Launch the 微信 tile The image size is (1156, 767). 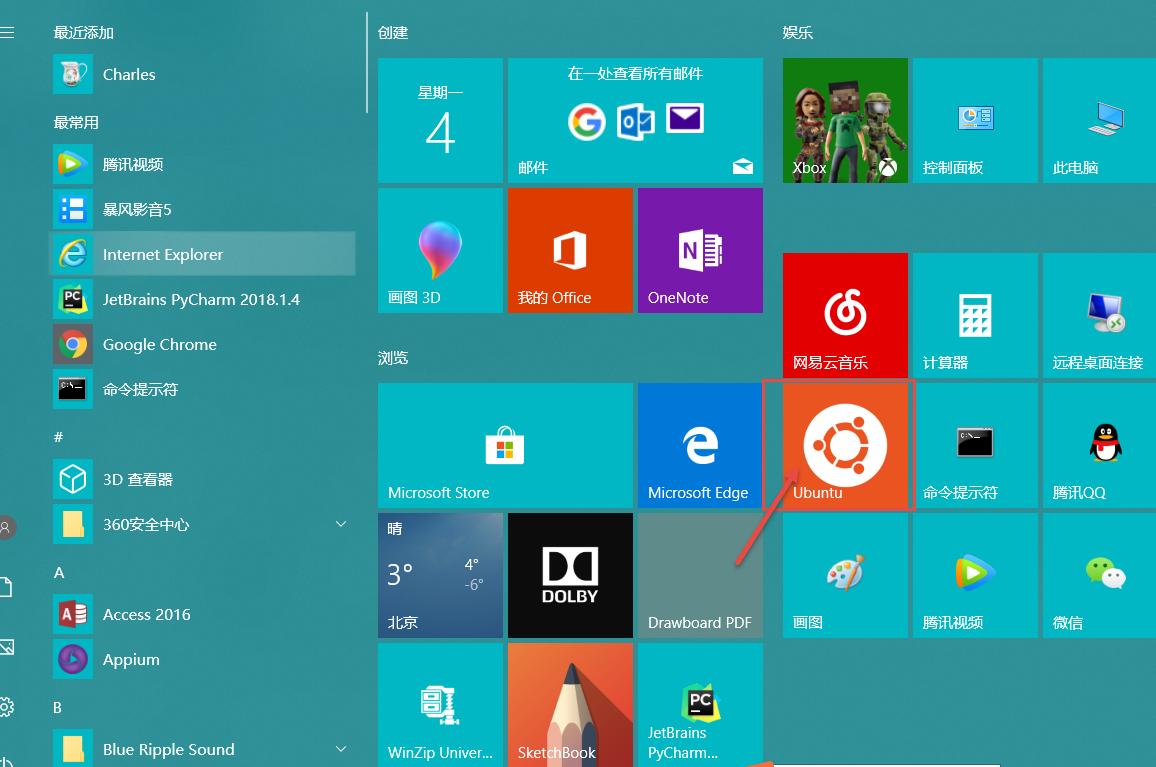click(1099, 575)
